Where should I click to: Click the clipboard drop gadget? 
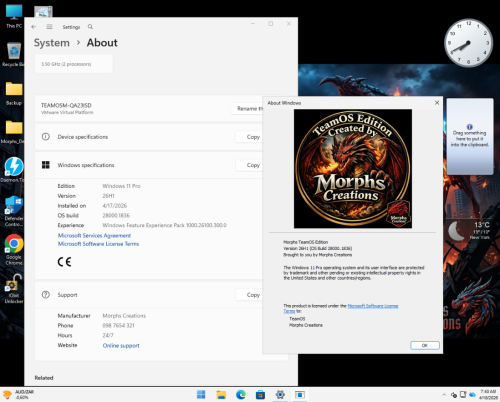coord(470,136)
